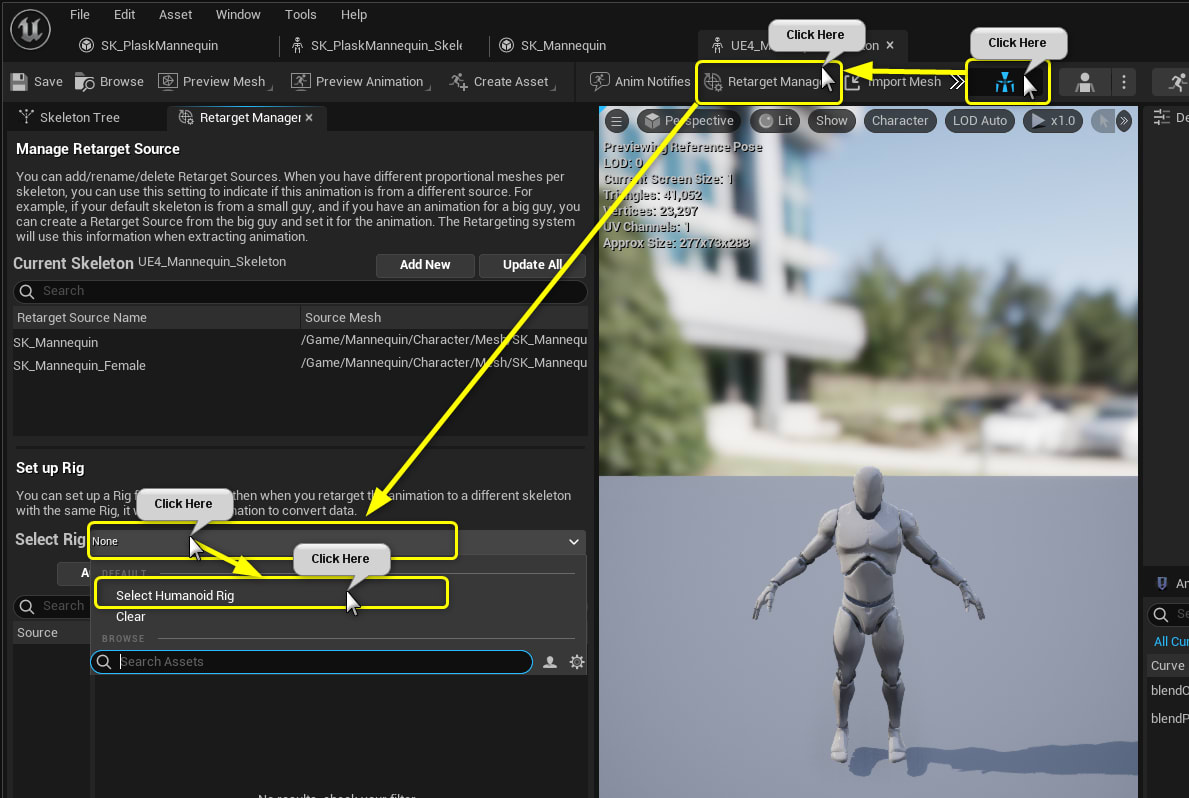Click the Anim Curves search box
Image resolution: width=1189 pixels, height=798 pixels.
tap(1169, 614)
